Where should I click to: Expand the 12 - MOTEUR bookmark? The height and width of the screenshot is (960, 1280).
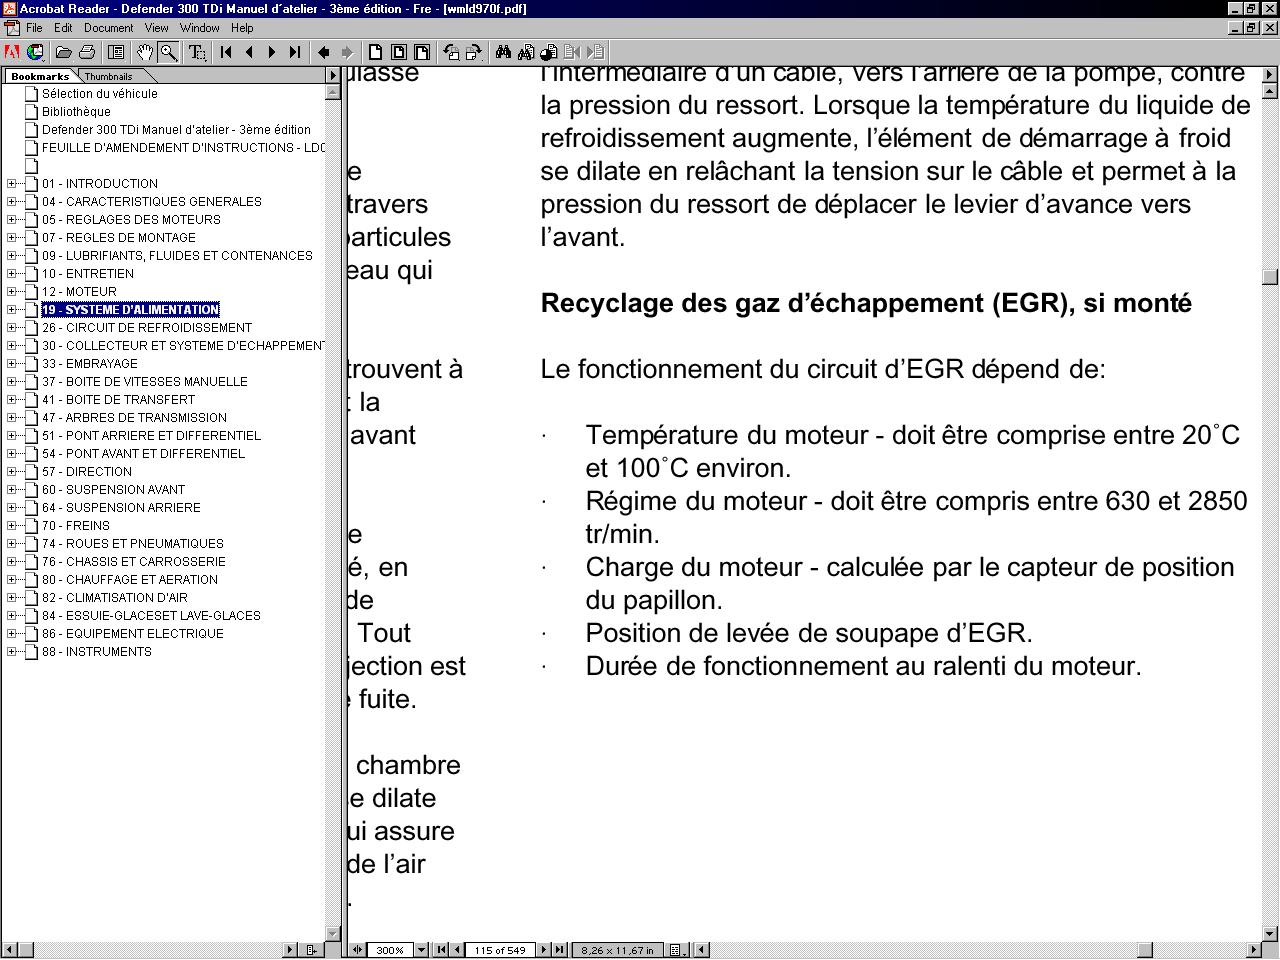pos(12,292)
